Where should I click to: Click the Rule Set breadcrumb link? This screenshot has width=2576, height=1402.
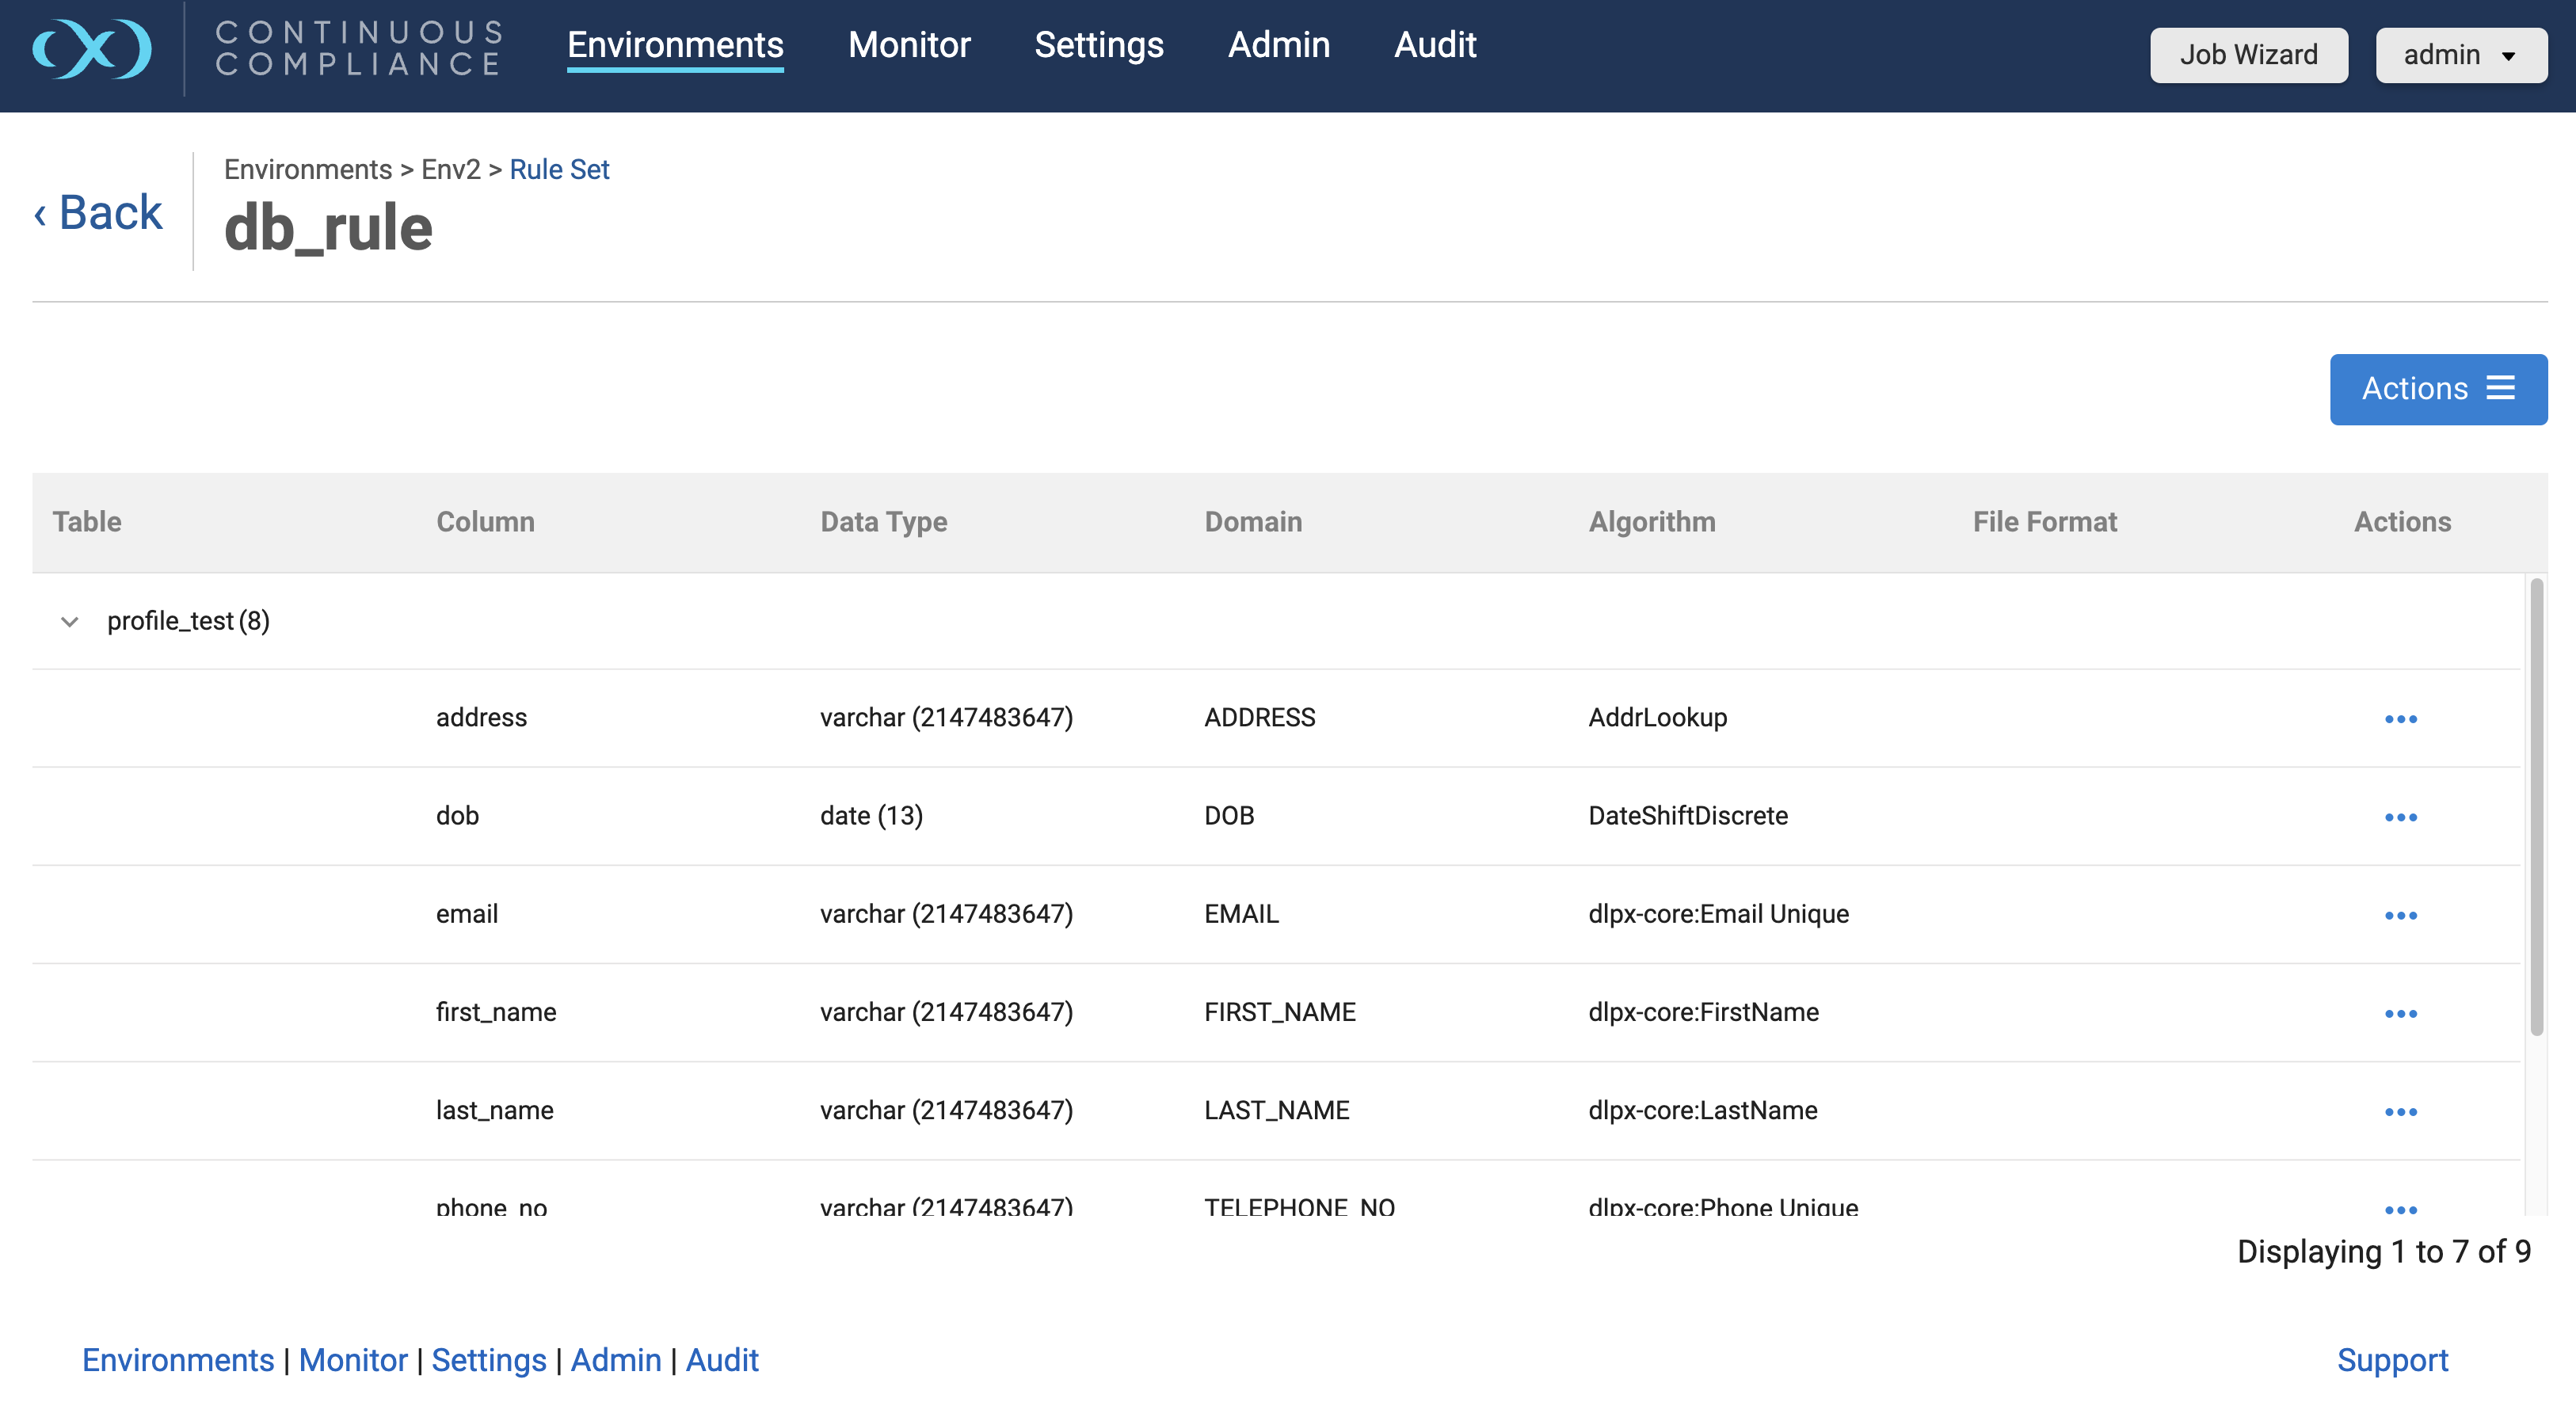(x=558, y=169)
